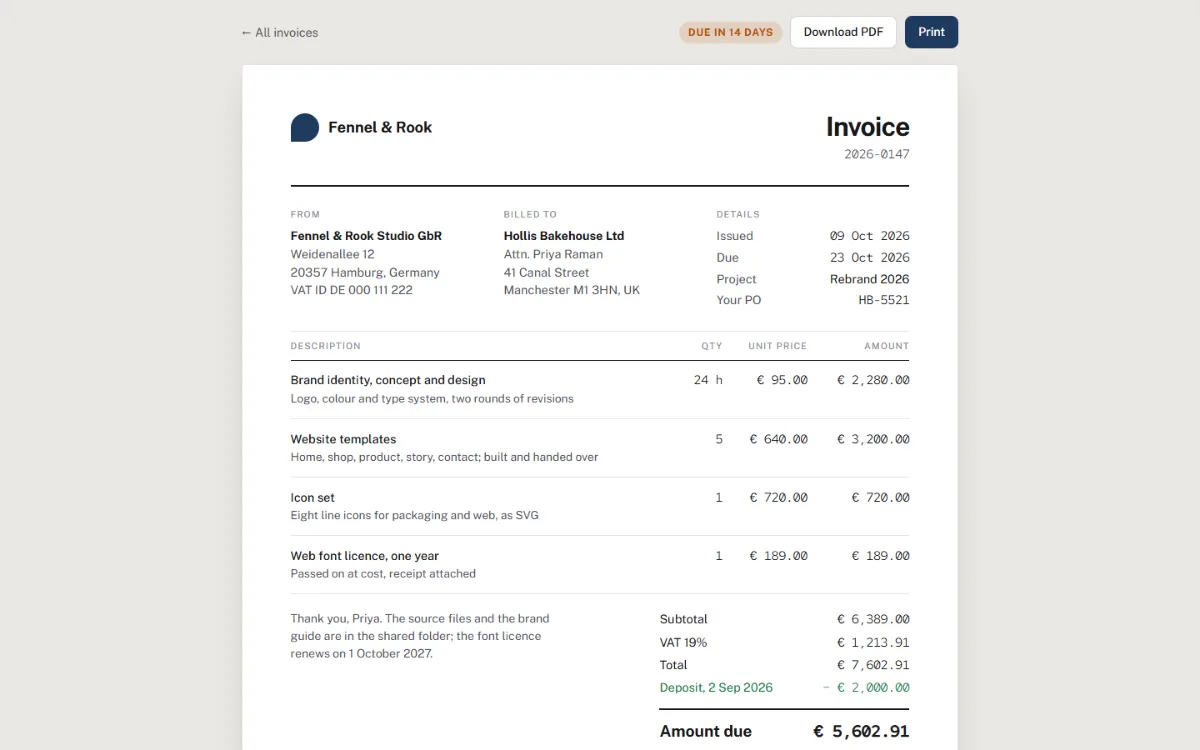This screenshot has width=1200, height=750.
Task: Click the Description column header
Action: (326, 346)
